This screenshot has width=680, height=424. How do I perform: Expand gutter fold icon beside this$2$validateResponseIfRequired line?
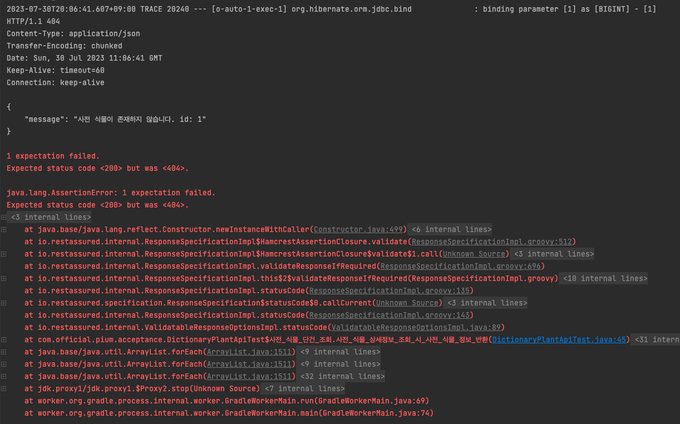pos(4,278)
